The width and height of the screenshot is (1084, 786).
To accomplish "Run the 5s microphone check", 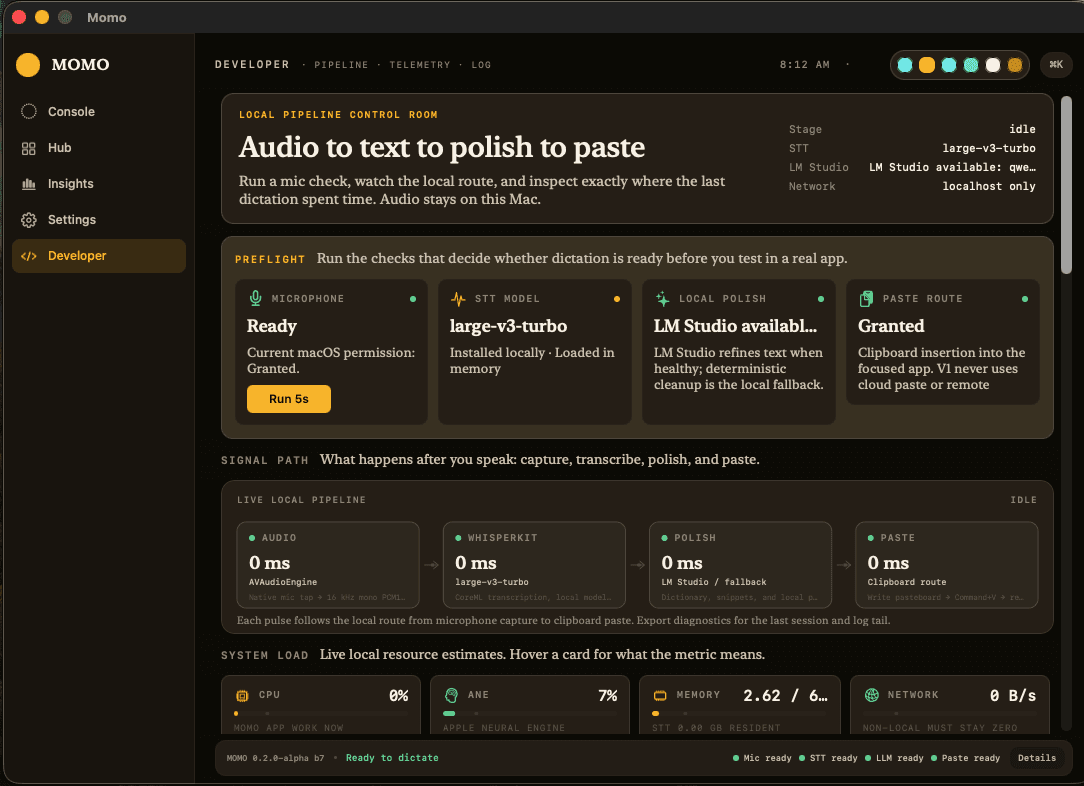I will pyautogui.click(x=289, y=399).
